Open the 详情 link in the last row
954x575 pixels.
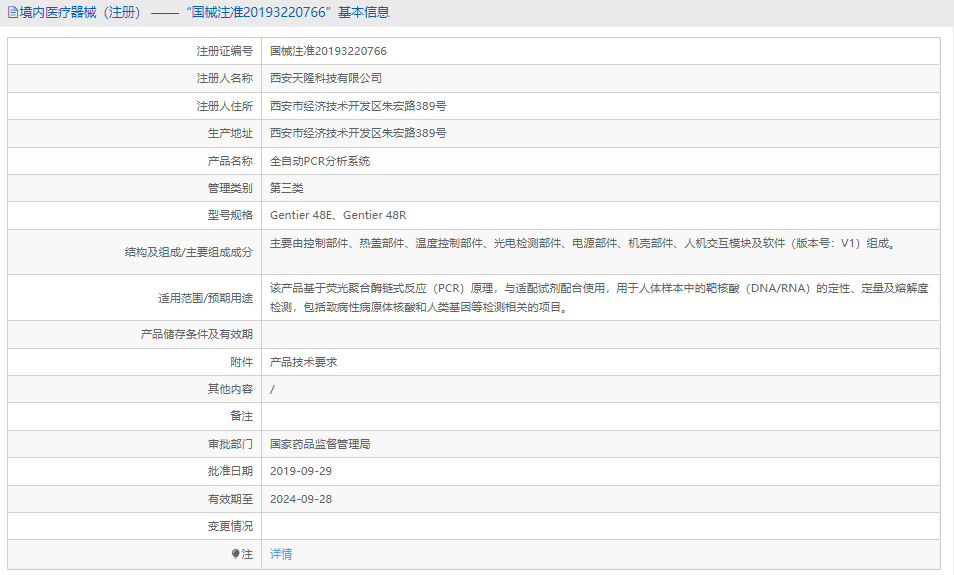[x=281, y=554]
